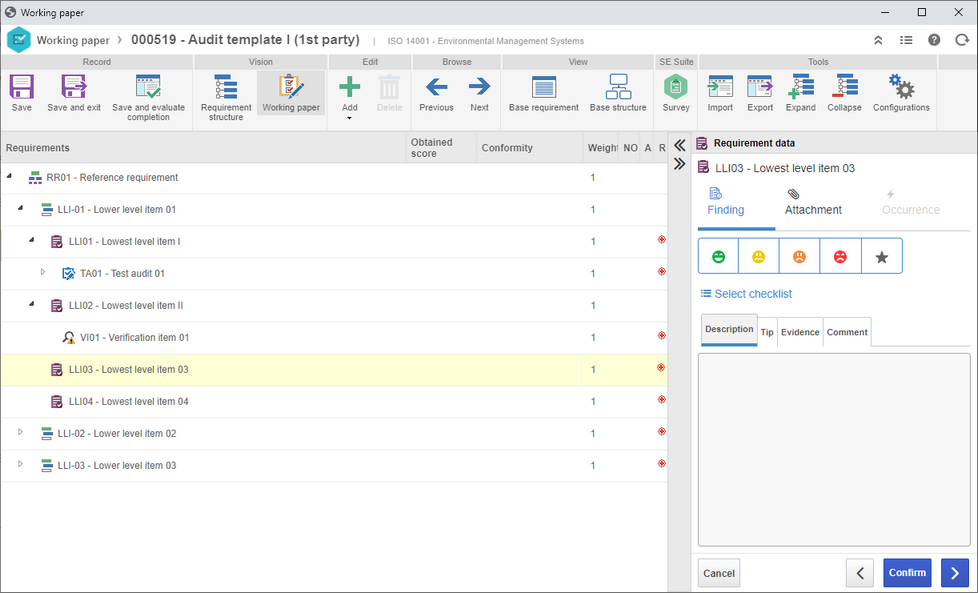Expand LLI-03 Lower level item 03
The height and width of the screenshot is (593, 978).
[x=21, y=465]
